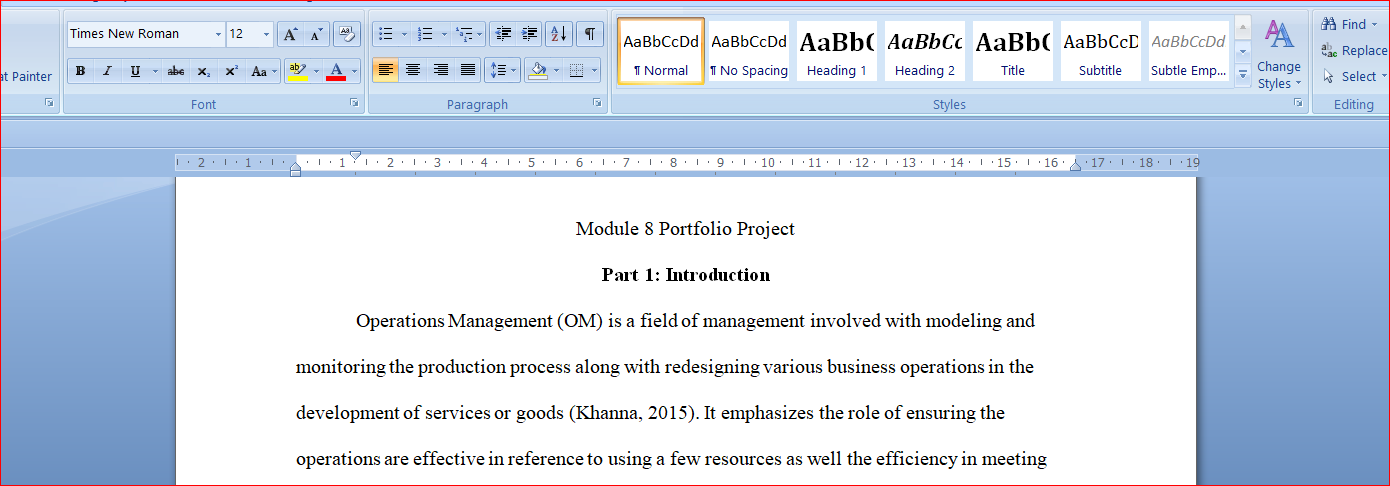Apply the Normal style
1390x486 pixels.
(x=661, y=51)
